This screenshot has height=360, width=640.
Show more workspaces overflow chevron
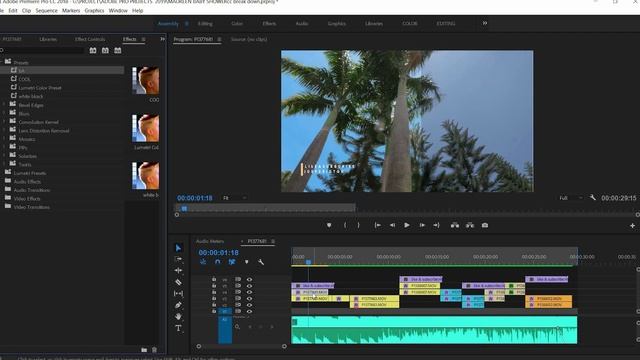pyautogui.click(x=484, y=23)
